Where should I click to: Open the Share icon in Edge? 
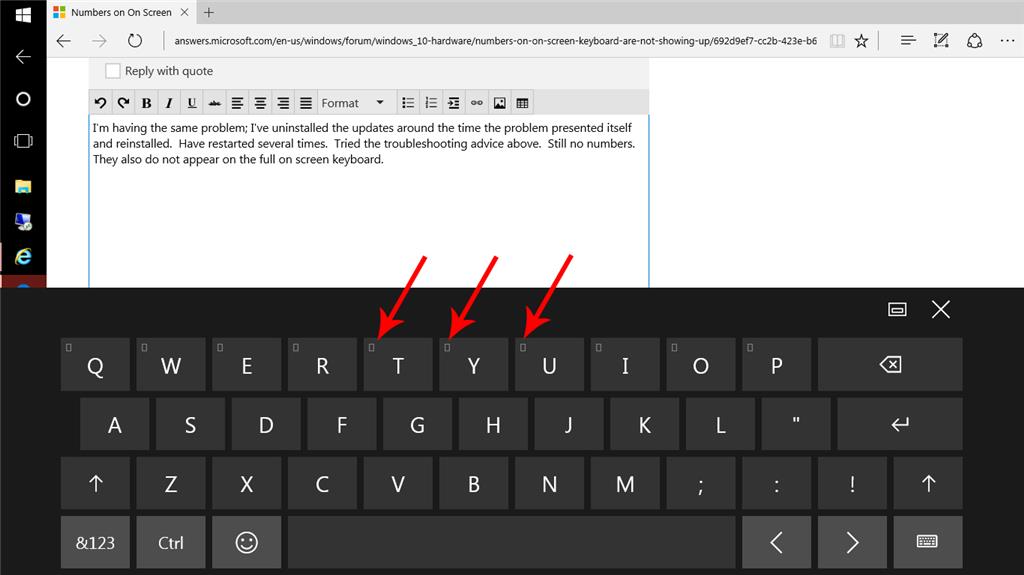(974, 41)
